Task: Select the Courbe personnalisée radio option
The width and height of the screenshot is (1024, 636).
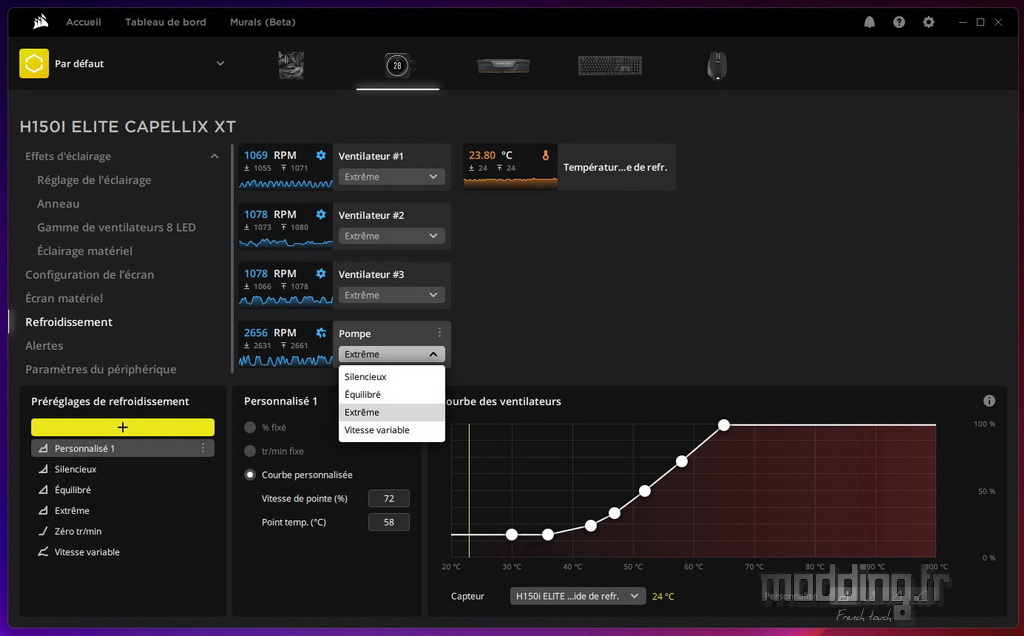Action: (x=249, y=475)
